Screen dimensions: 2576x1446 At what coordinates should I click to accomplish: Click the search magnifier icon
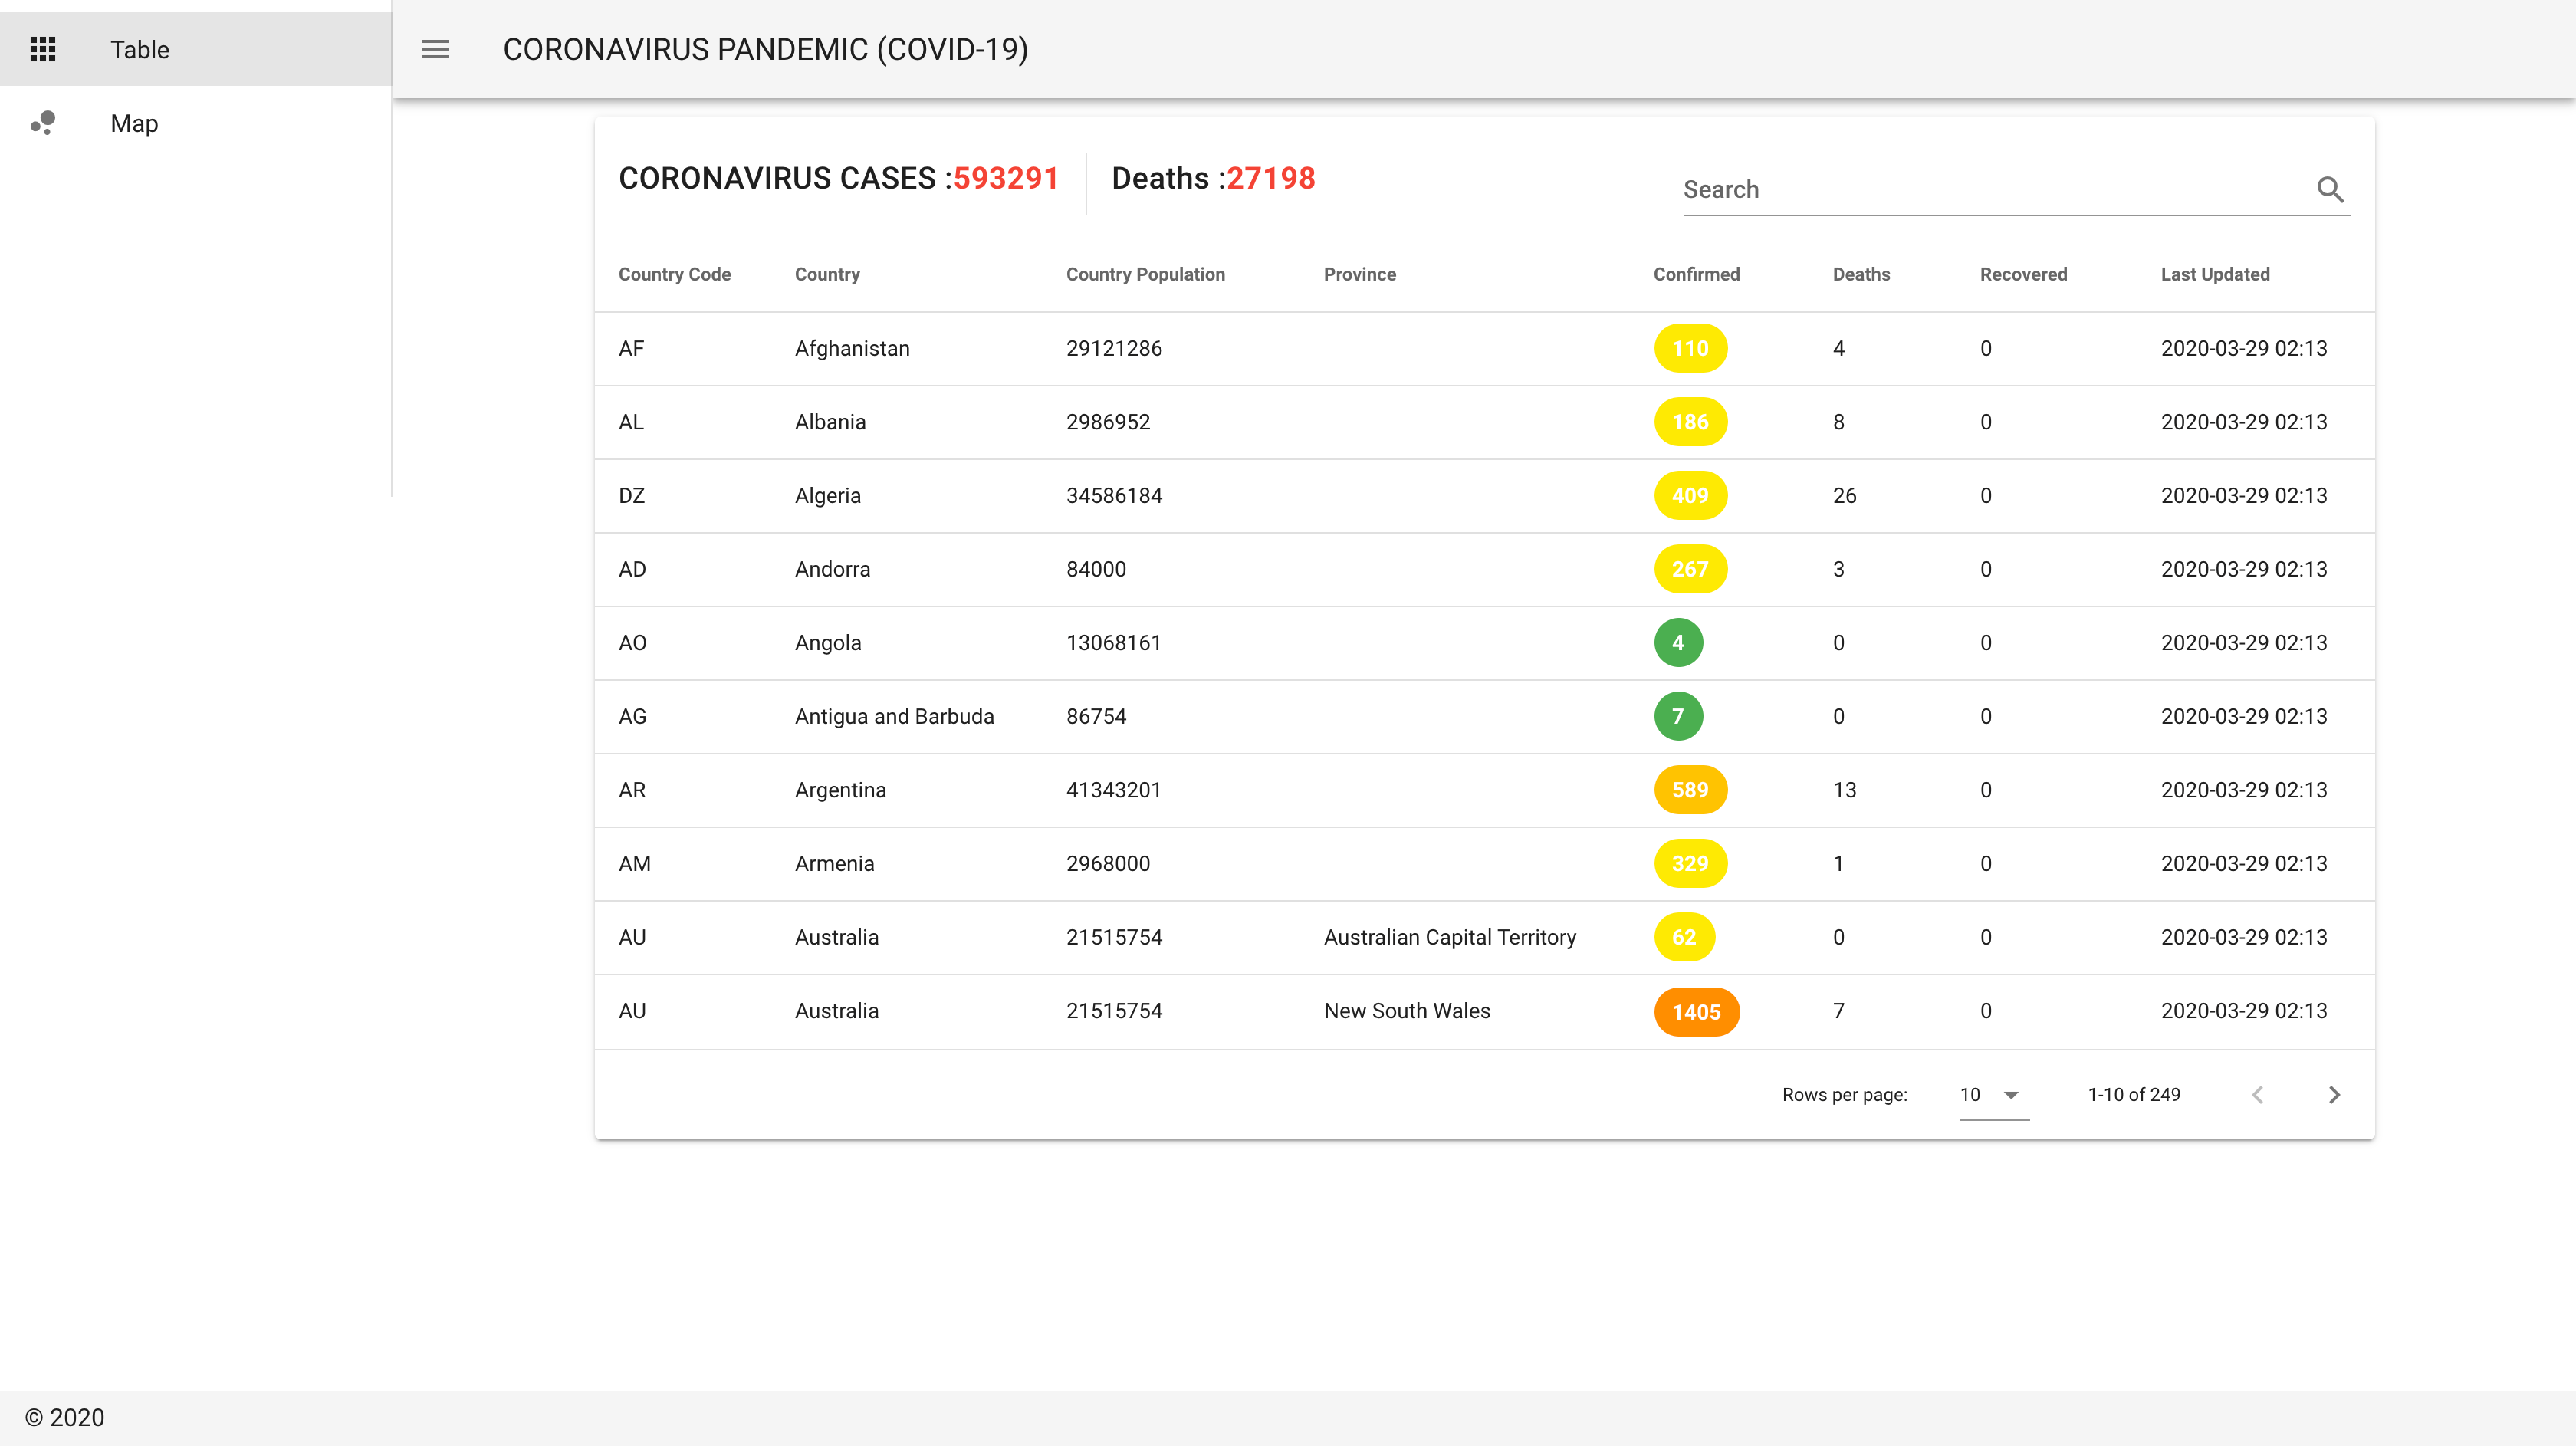pos(2330,189)
